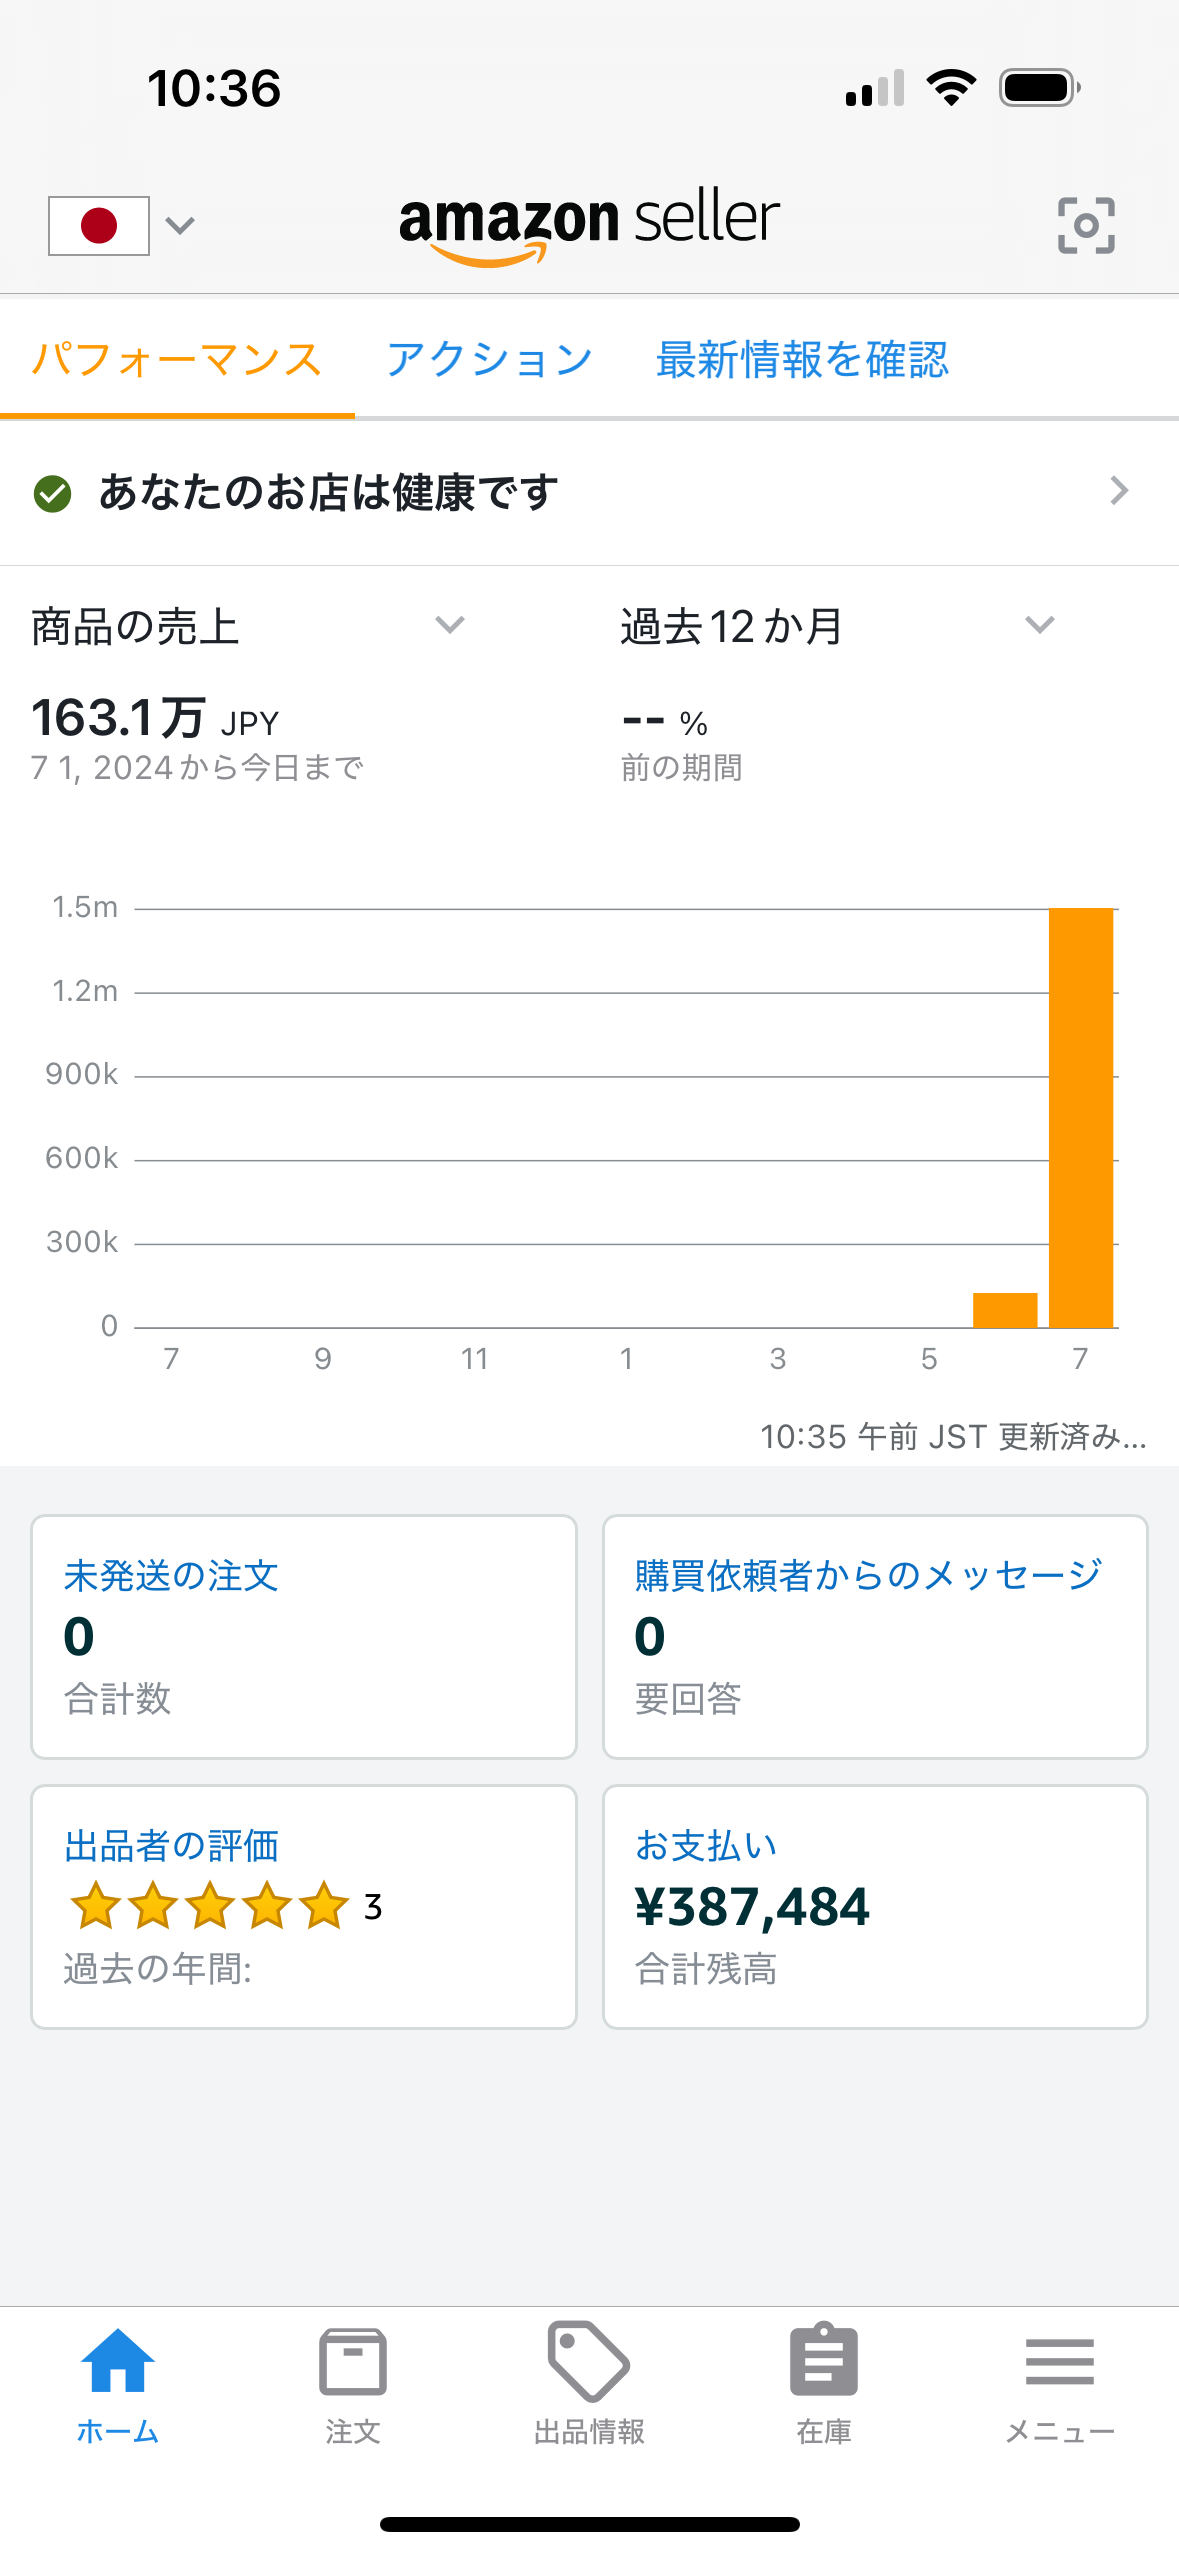
Task: Open the 出品情報 listing tag icon
Action: pyautogui.click(x=589, y=2361)
